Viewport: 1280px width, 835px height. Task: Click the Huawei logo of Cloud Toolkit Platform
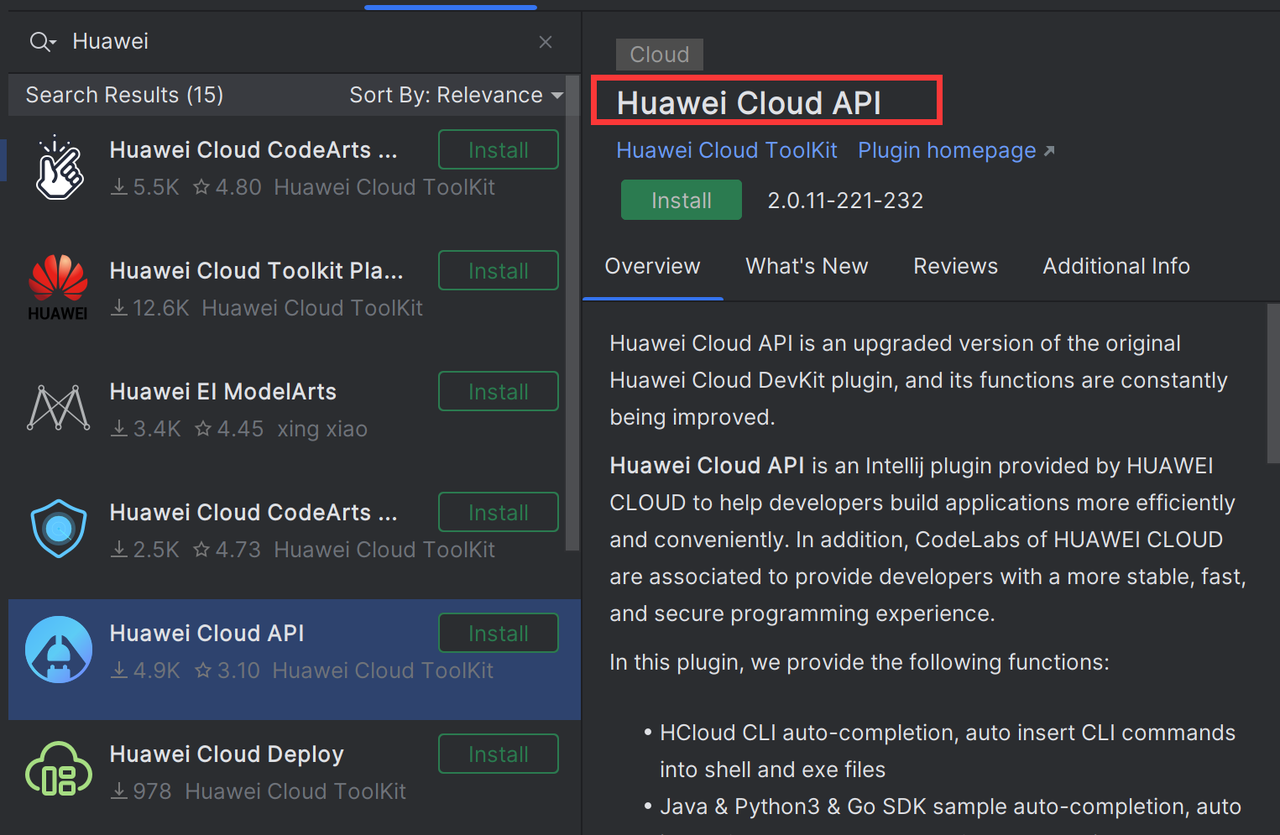point(58,287)
